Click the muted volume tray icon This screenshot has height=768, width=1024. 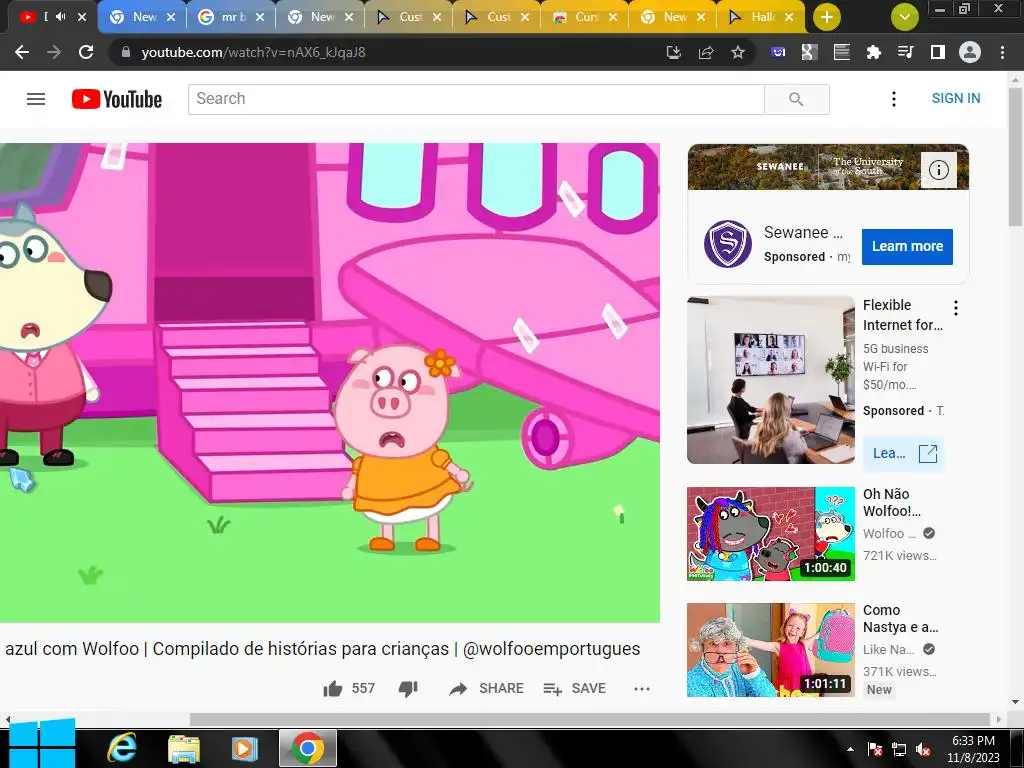(x=923, y=750)
